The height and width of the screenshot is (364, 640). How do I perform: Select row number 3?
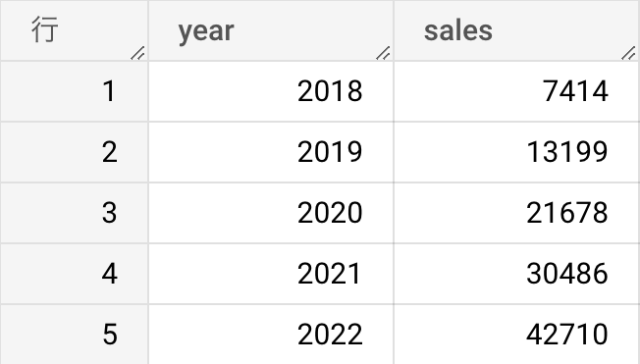[x=74, y=213]
